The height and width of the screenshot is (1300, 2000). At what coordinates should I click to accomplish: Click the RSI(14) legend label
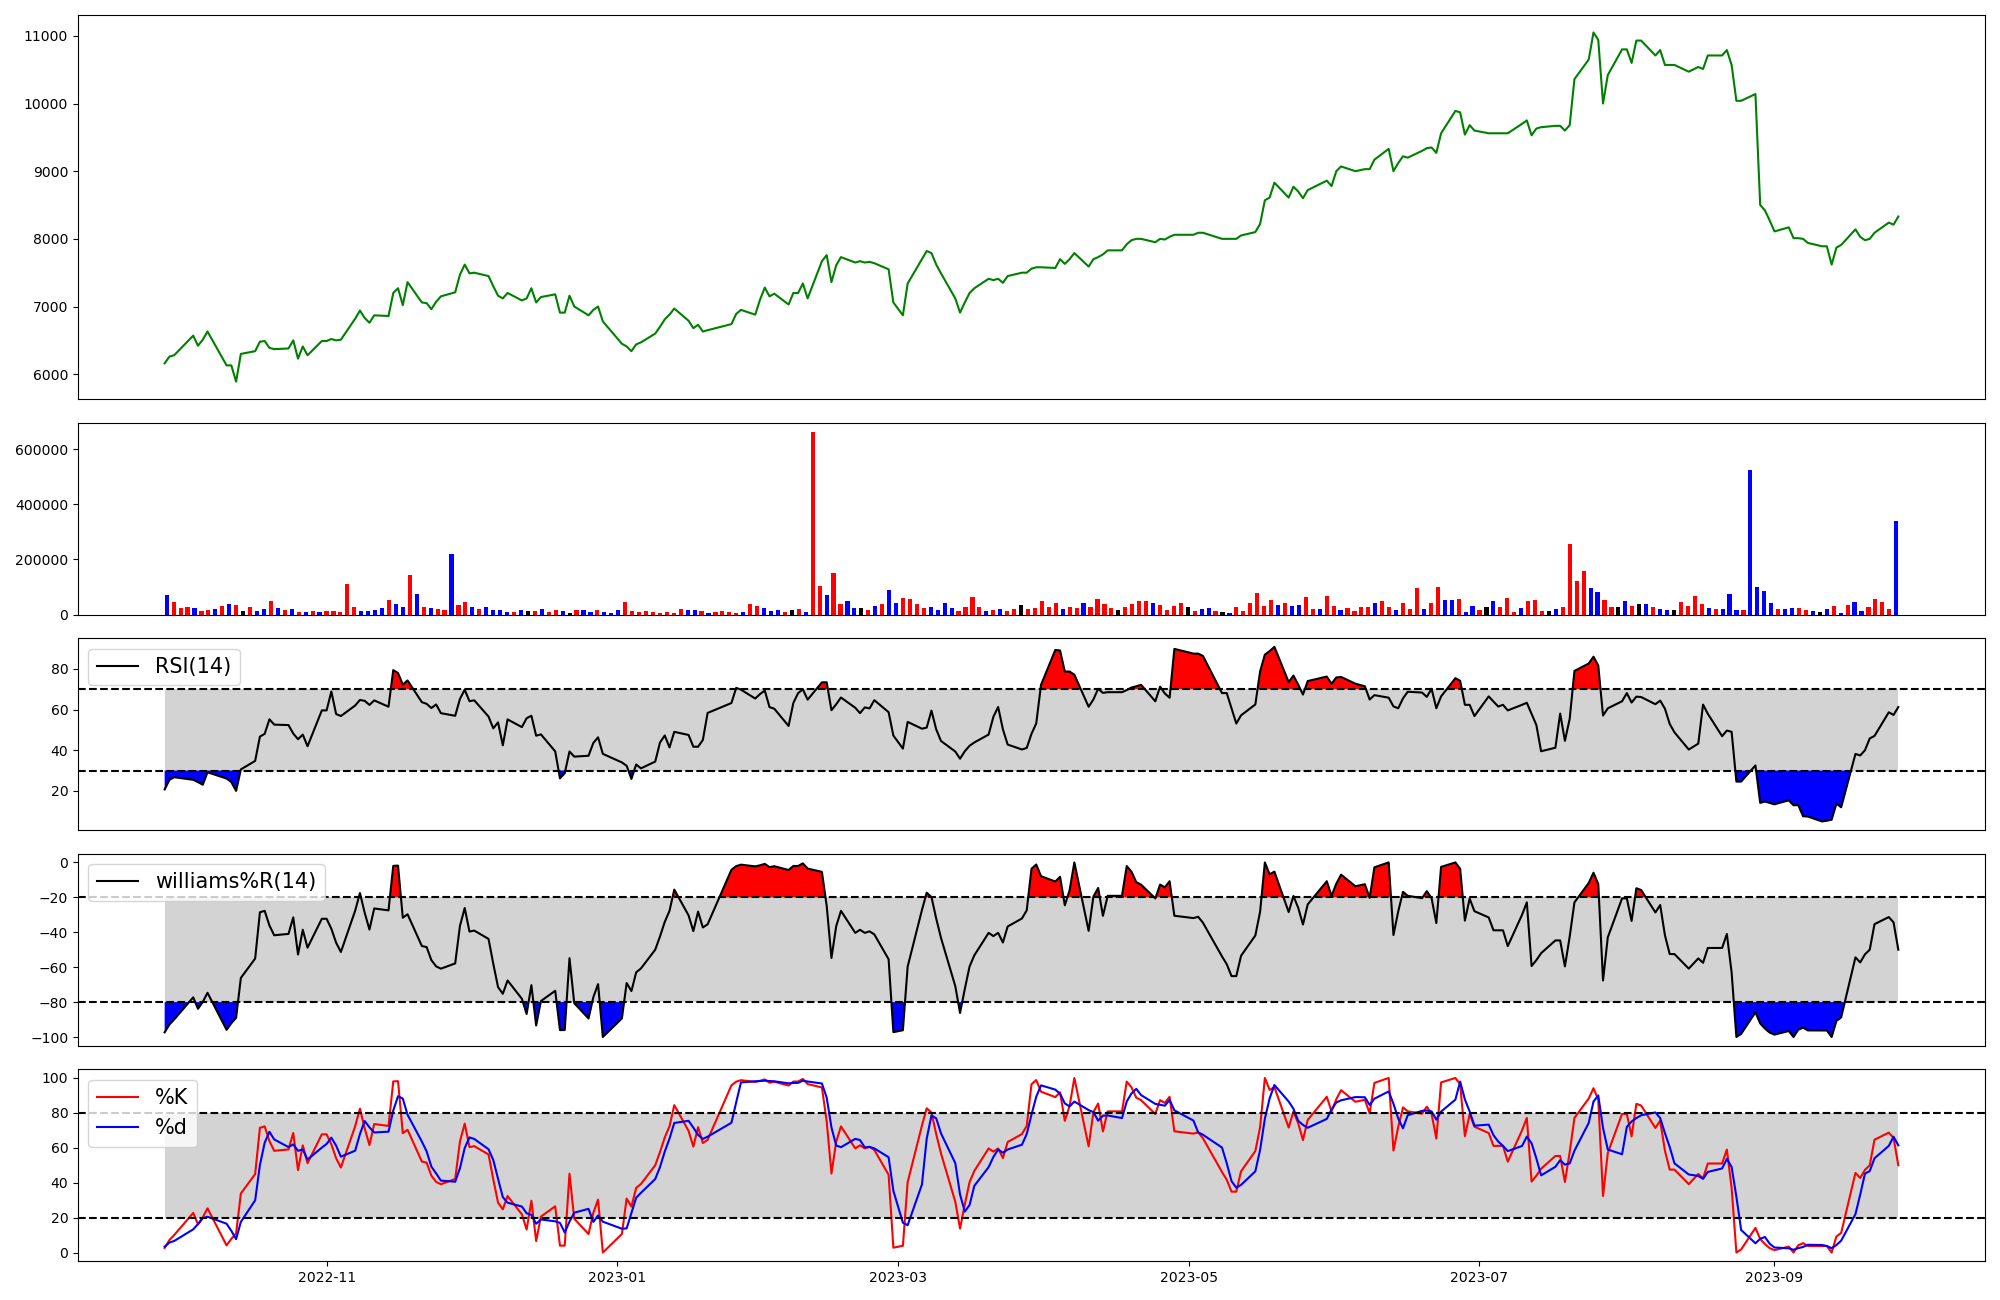tap(192, 666)
